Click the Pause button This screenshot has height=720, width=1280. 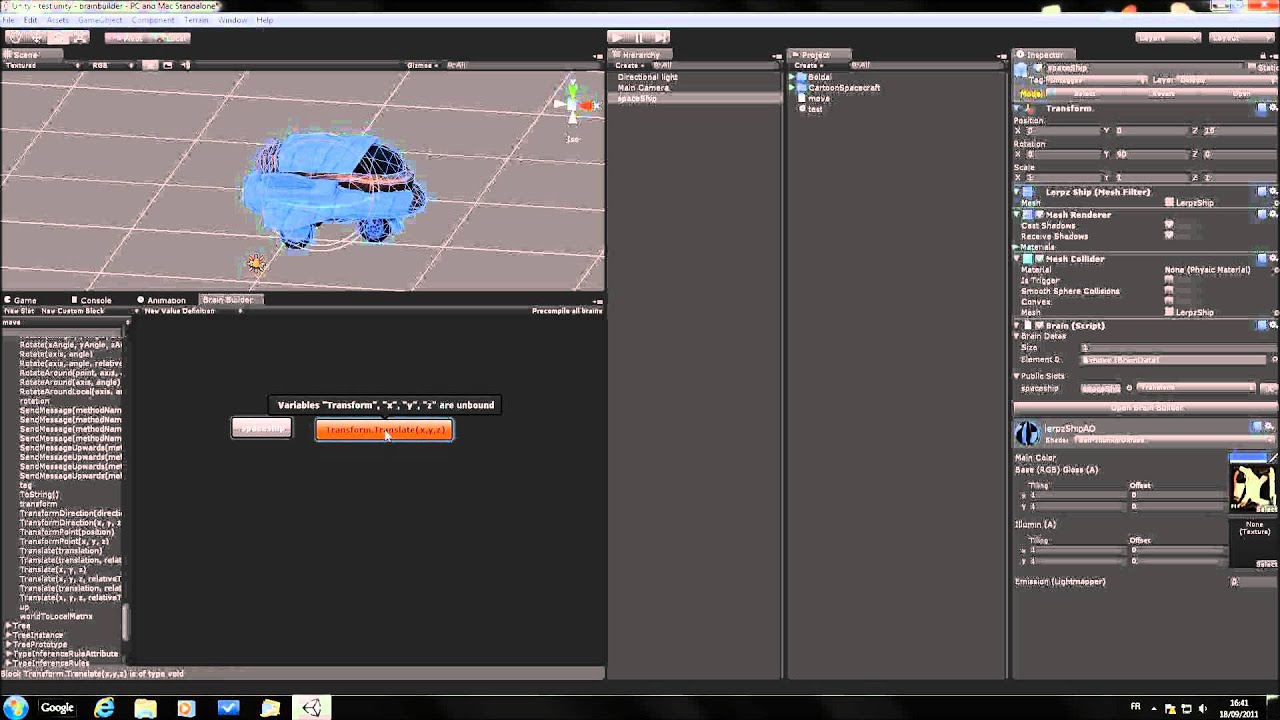(x=640, y=38)
